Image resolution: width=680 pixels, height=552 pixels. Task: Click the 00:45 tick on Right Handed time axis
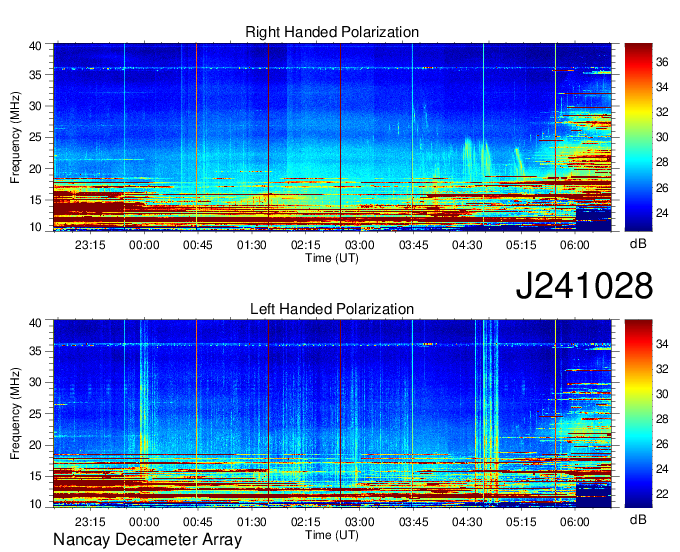tap(198, 245)
